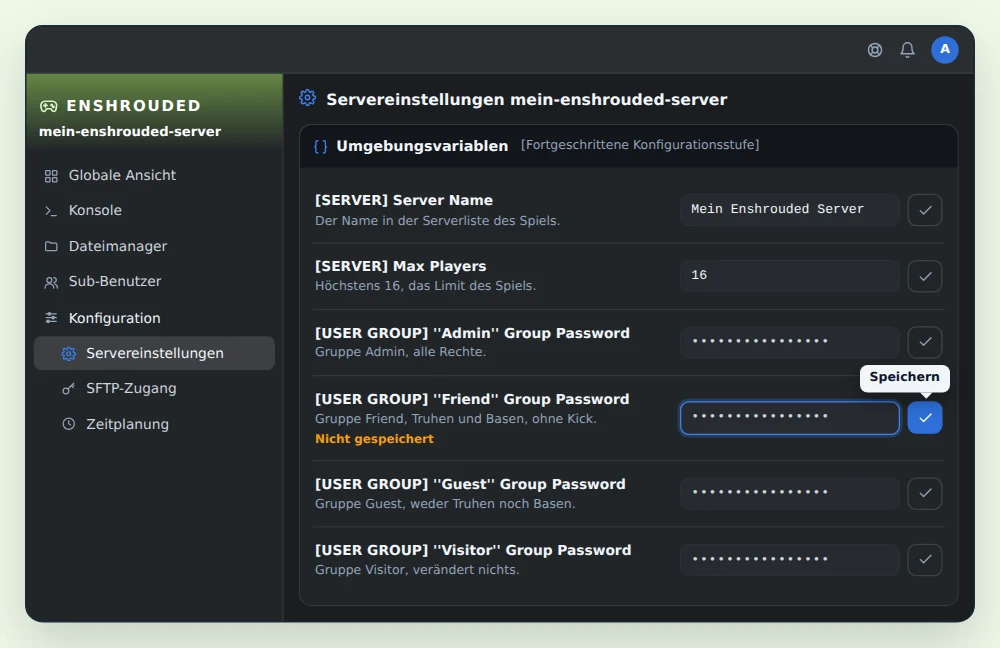Image resolution: width=1000 pixels, height=648 pixels.
Task: Click '[SERVER] Server Name' label
Action: pyautogui.click(x=404, y=200)
